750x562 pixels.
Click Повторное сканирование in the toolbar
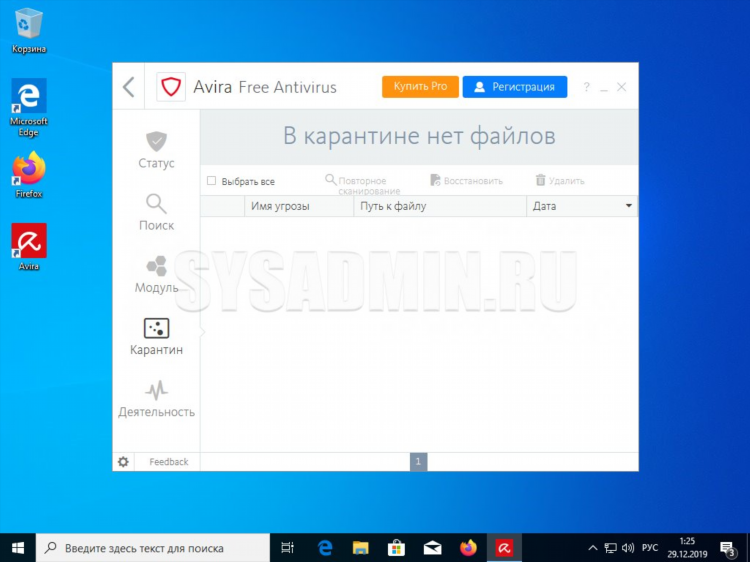pos(363,185)
